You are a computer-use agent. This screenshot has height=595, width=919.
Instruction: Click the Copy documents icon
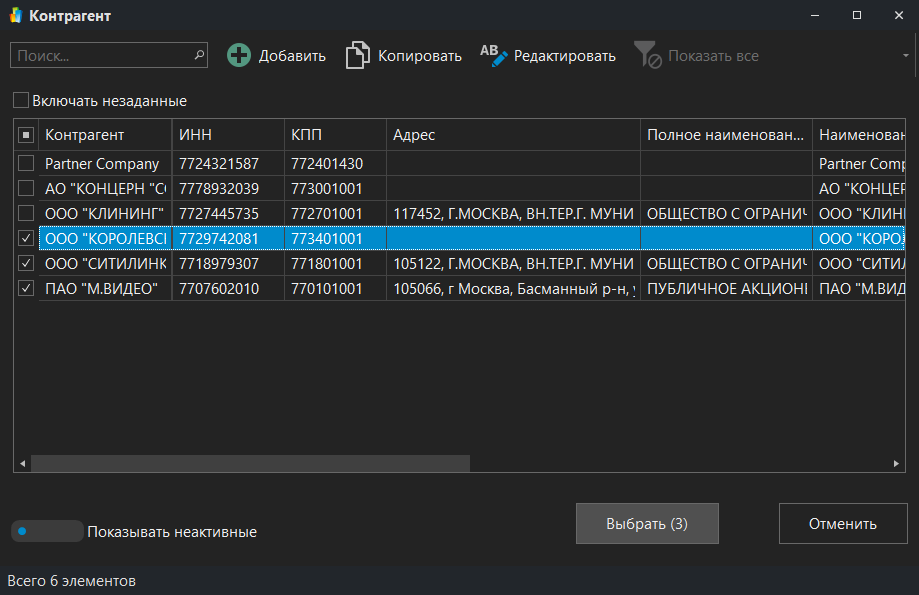358,56
